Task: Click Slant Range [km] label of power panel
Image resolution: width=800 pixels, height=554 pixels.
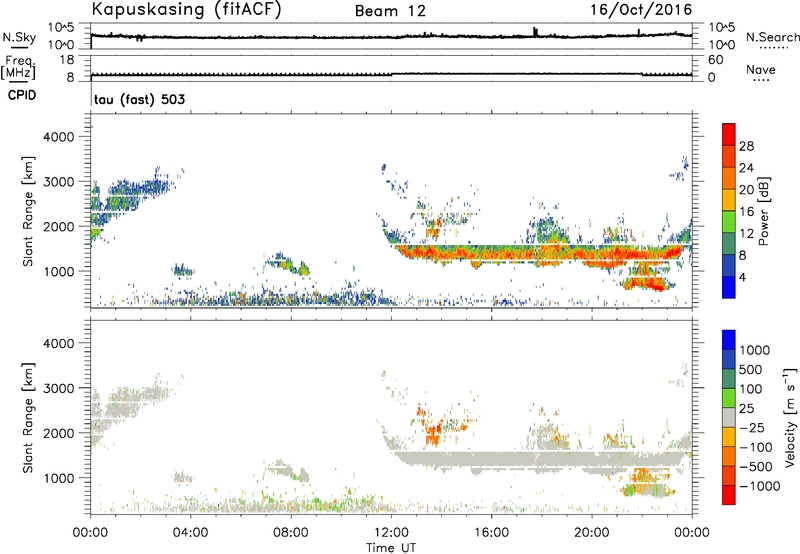Action: click(28, 210)
